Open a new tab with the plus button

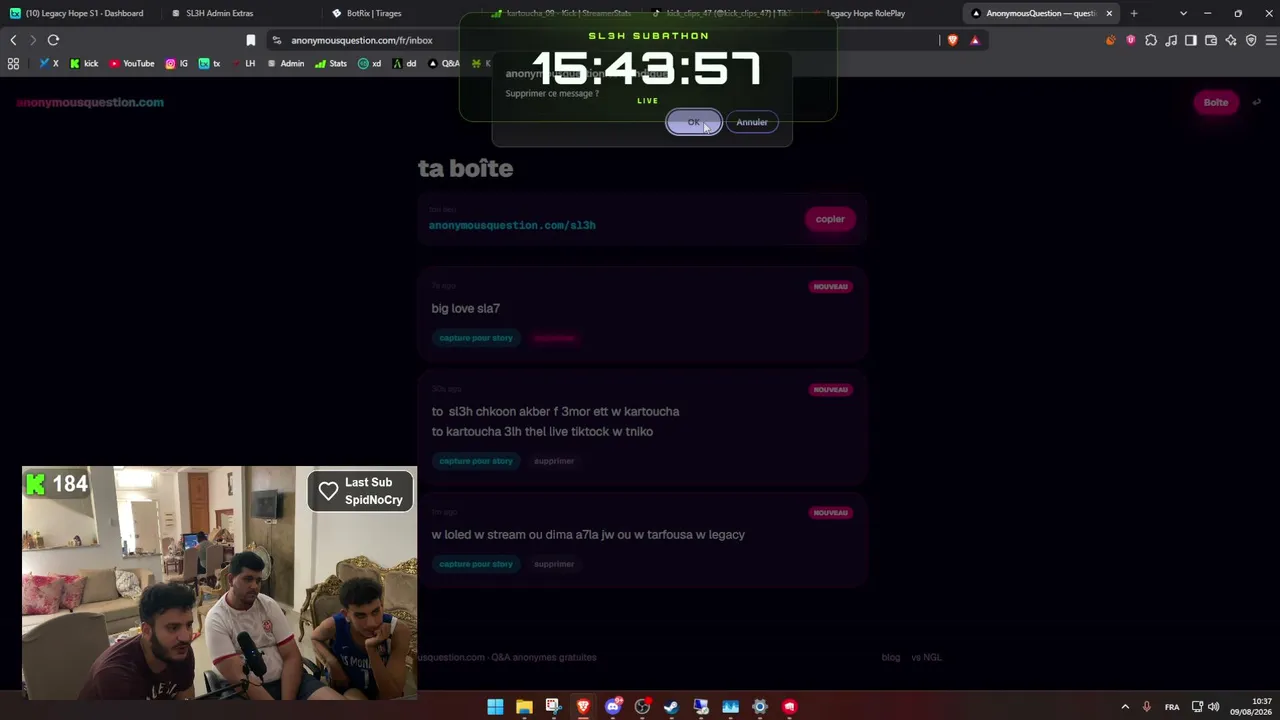click(1134, 13)
